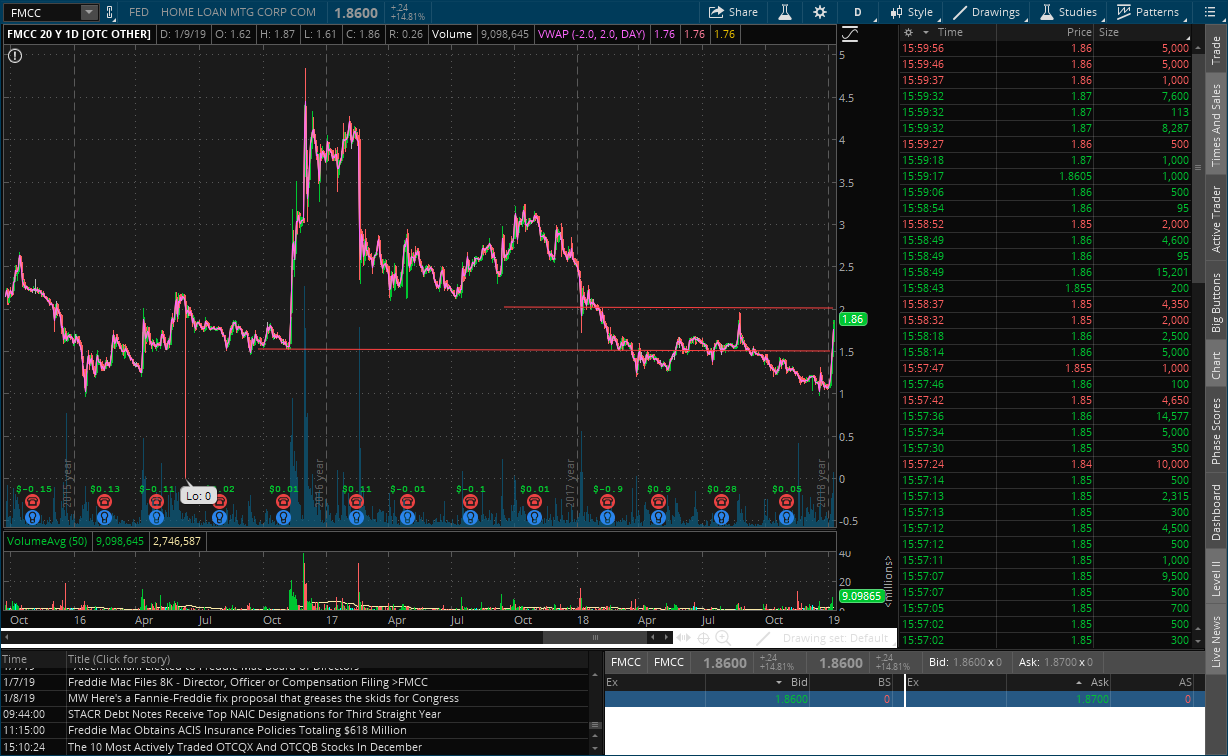1228x756 pixels.
Task: Open the FMCC symbol dropdown
Action: coord(88,12)
